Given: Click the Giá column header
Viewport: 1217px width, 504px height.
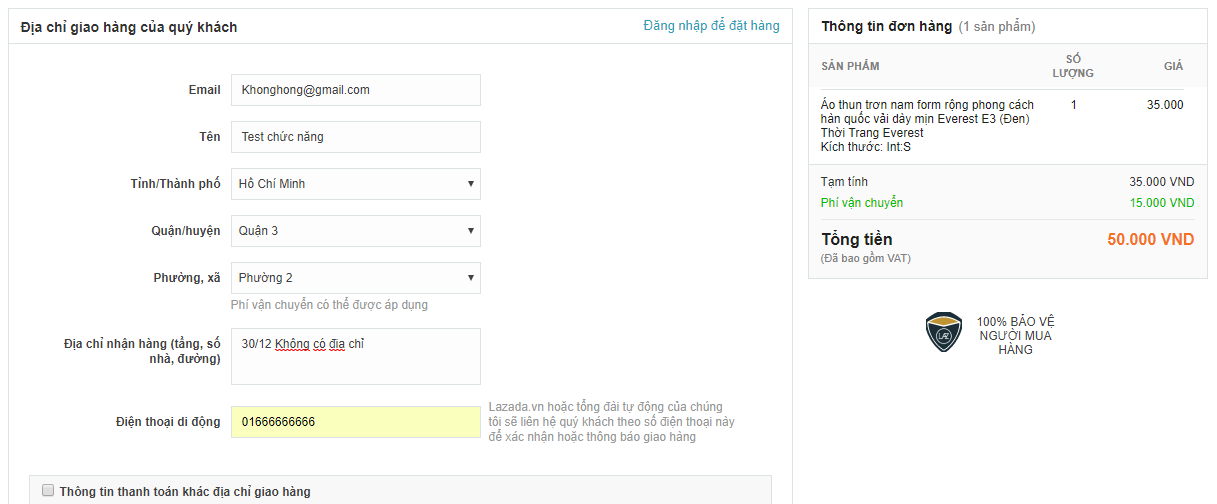Looking at the screenshot, I should [x=1173, y=66].
